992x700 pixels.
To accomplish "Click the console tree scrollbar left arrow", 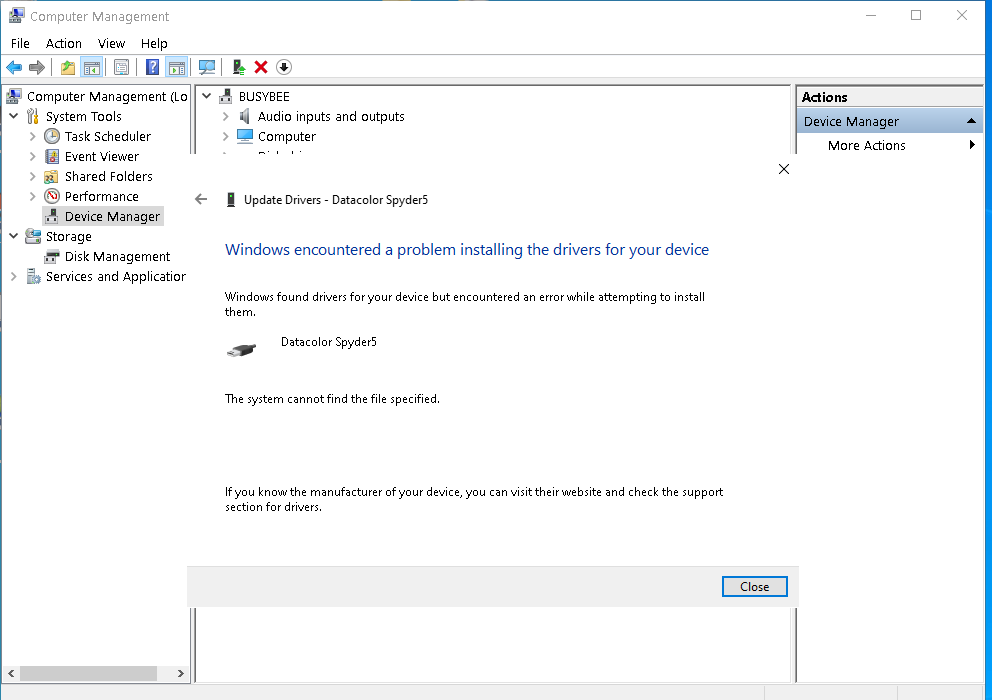I will click(x=11, y=673).
